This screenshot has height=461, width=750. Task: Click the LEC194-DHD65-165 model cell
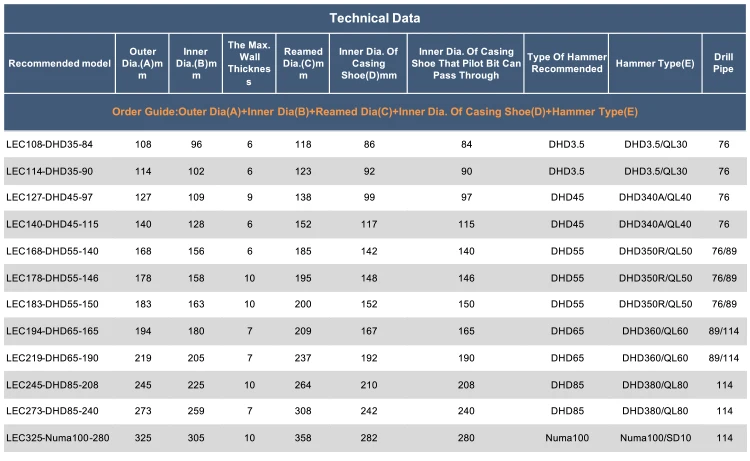(52, 330)
